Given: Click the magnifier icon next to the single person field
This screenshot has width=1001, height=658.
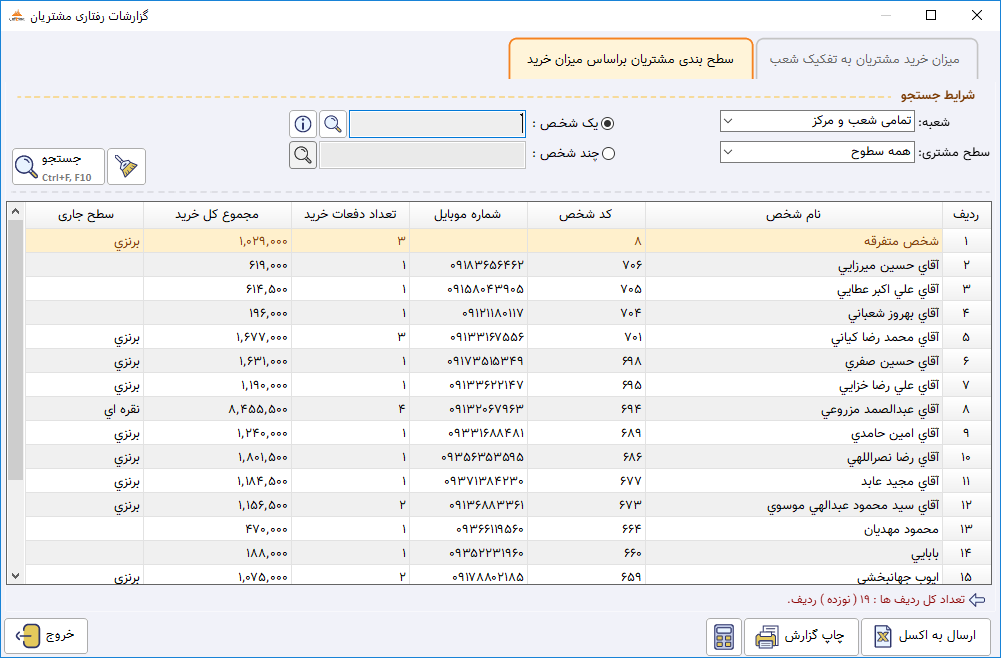Looking at the screenshot, I should click(333, 124).
